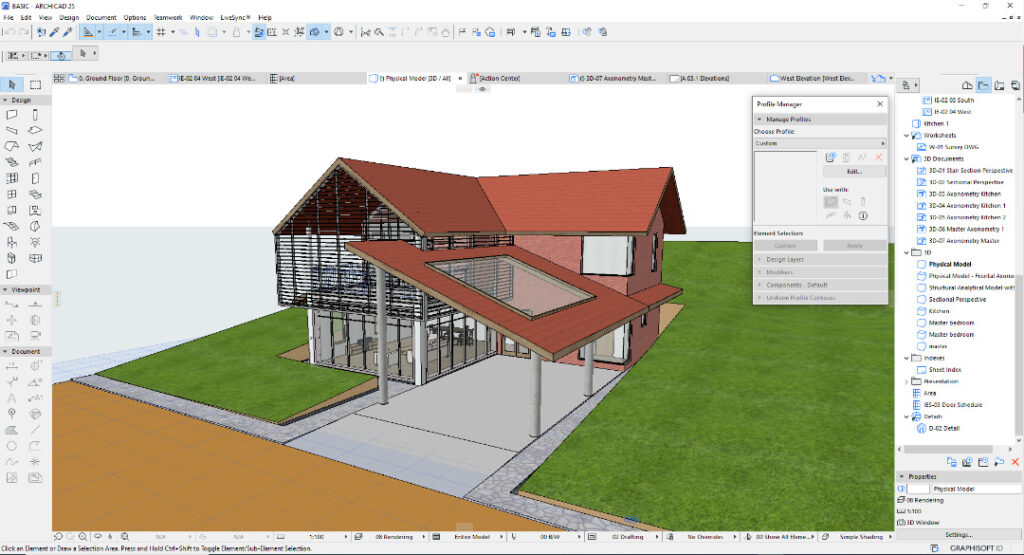Click the Edit... button in Profile Manager
The height and width of the screenshot is (555, 1024).
click(x=853, y=172)
